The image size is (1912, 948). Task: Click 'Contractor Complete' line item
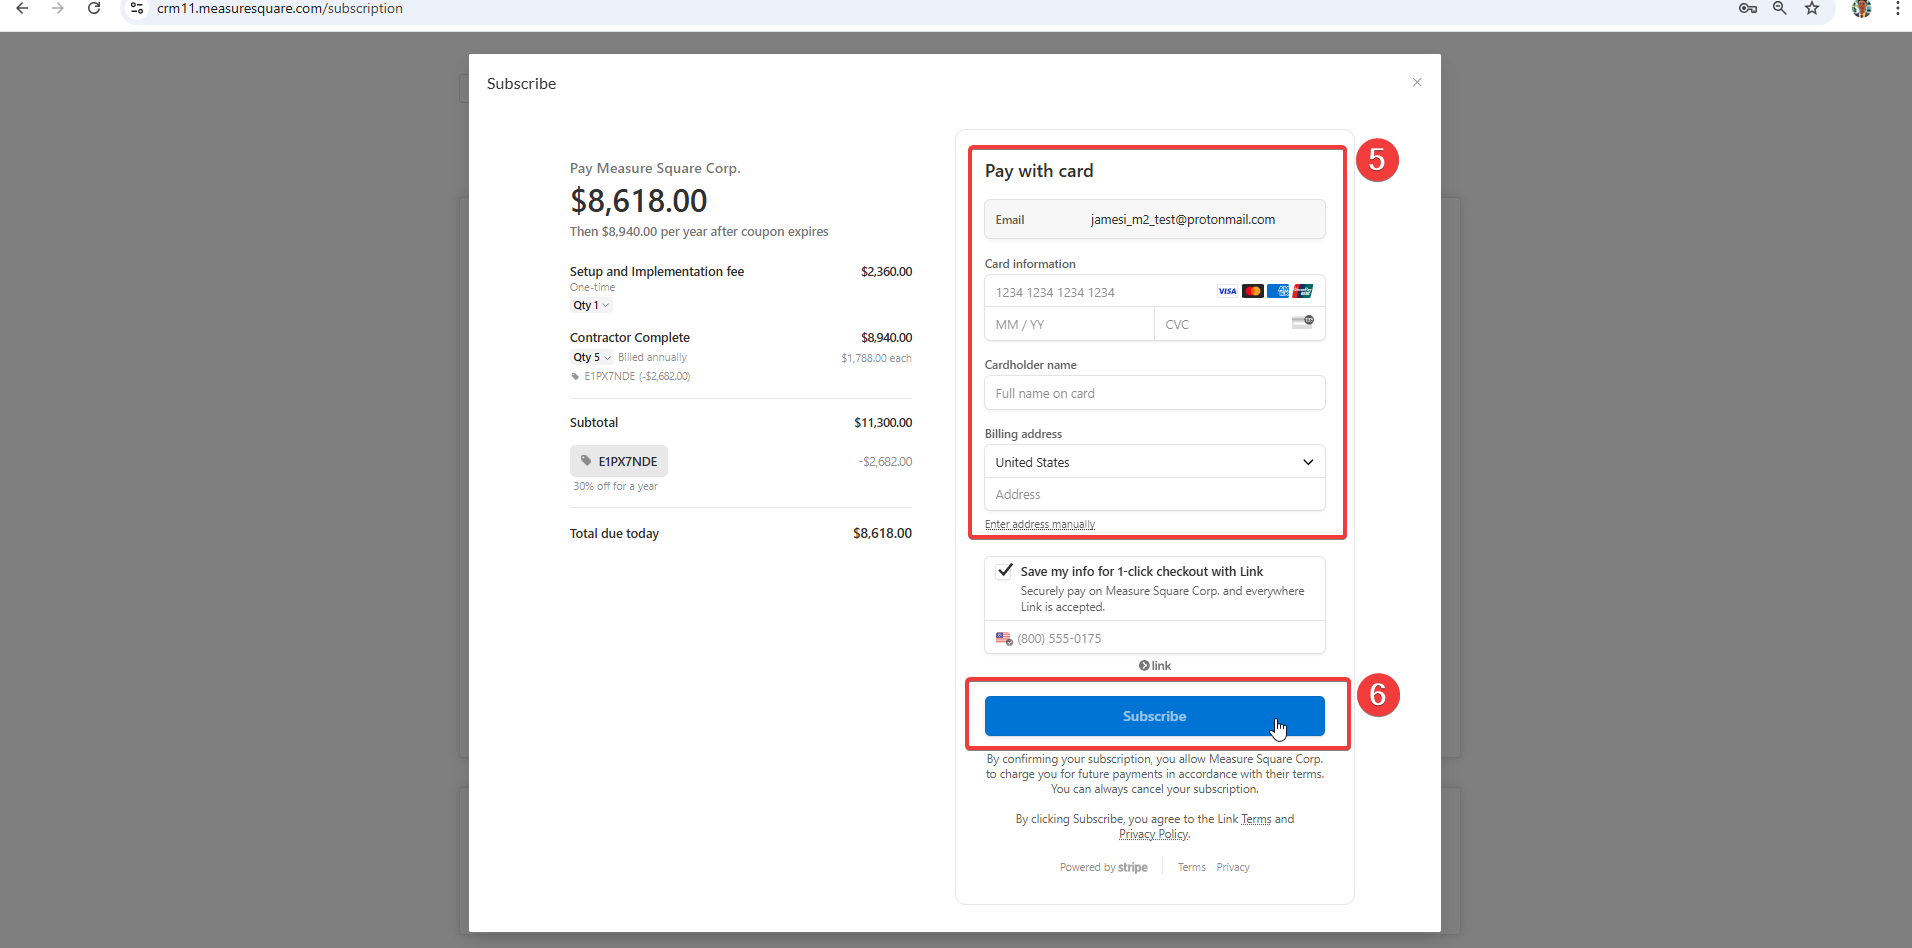tap(630, 337)
